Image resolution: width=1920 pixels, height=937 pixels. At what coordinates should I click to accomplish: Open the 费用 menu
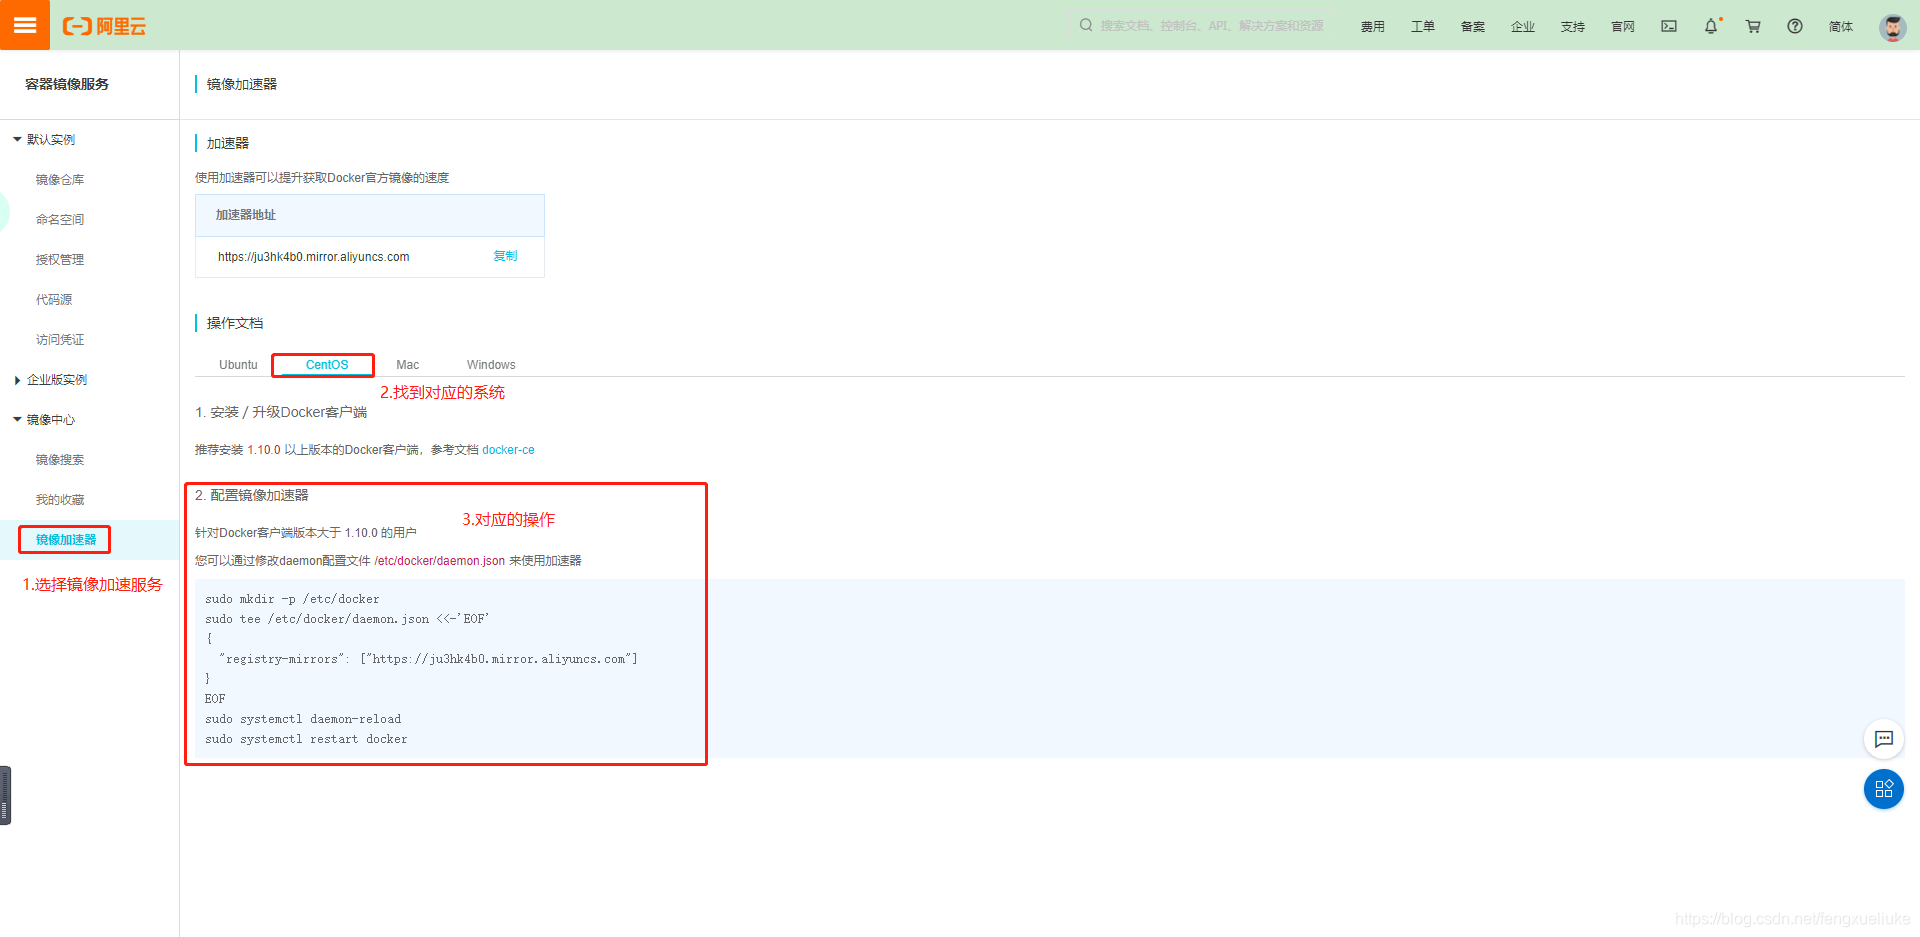1373,27
